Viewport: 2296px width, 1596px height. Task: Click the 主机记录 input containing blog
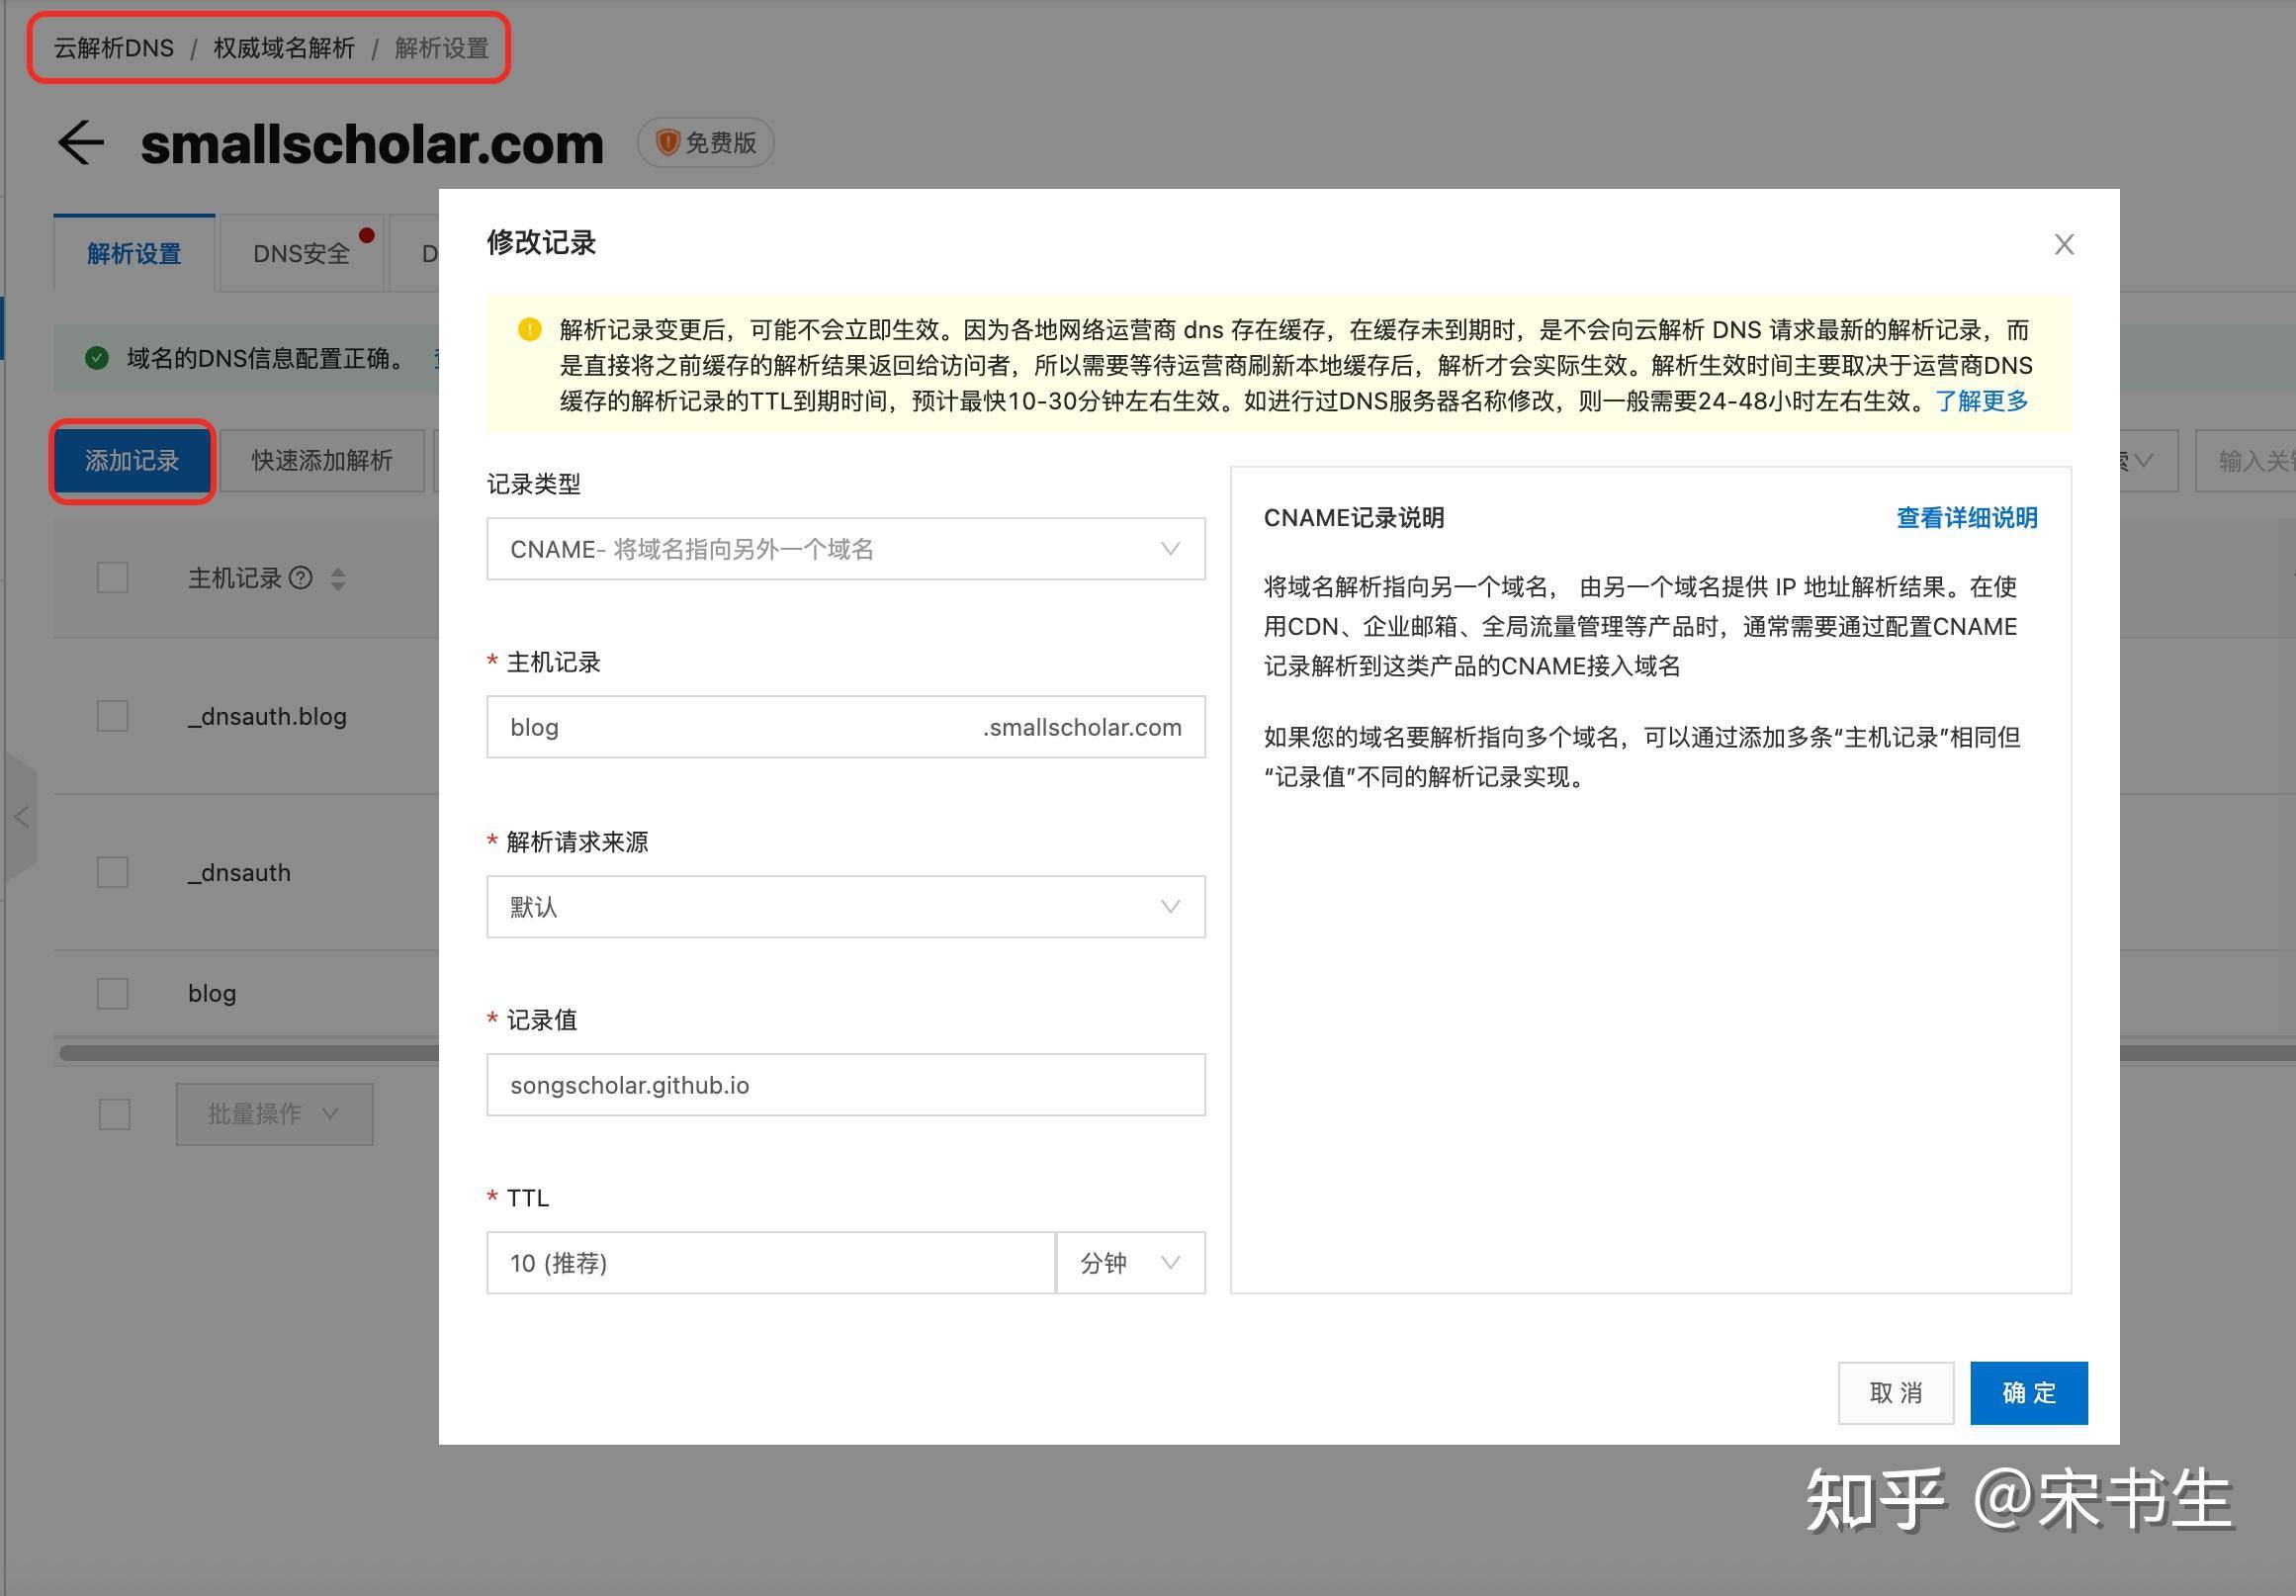click(x=846, y=727)
